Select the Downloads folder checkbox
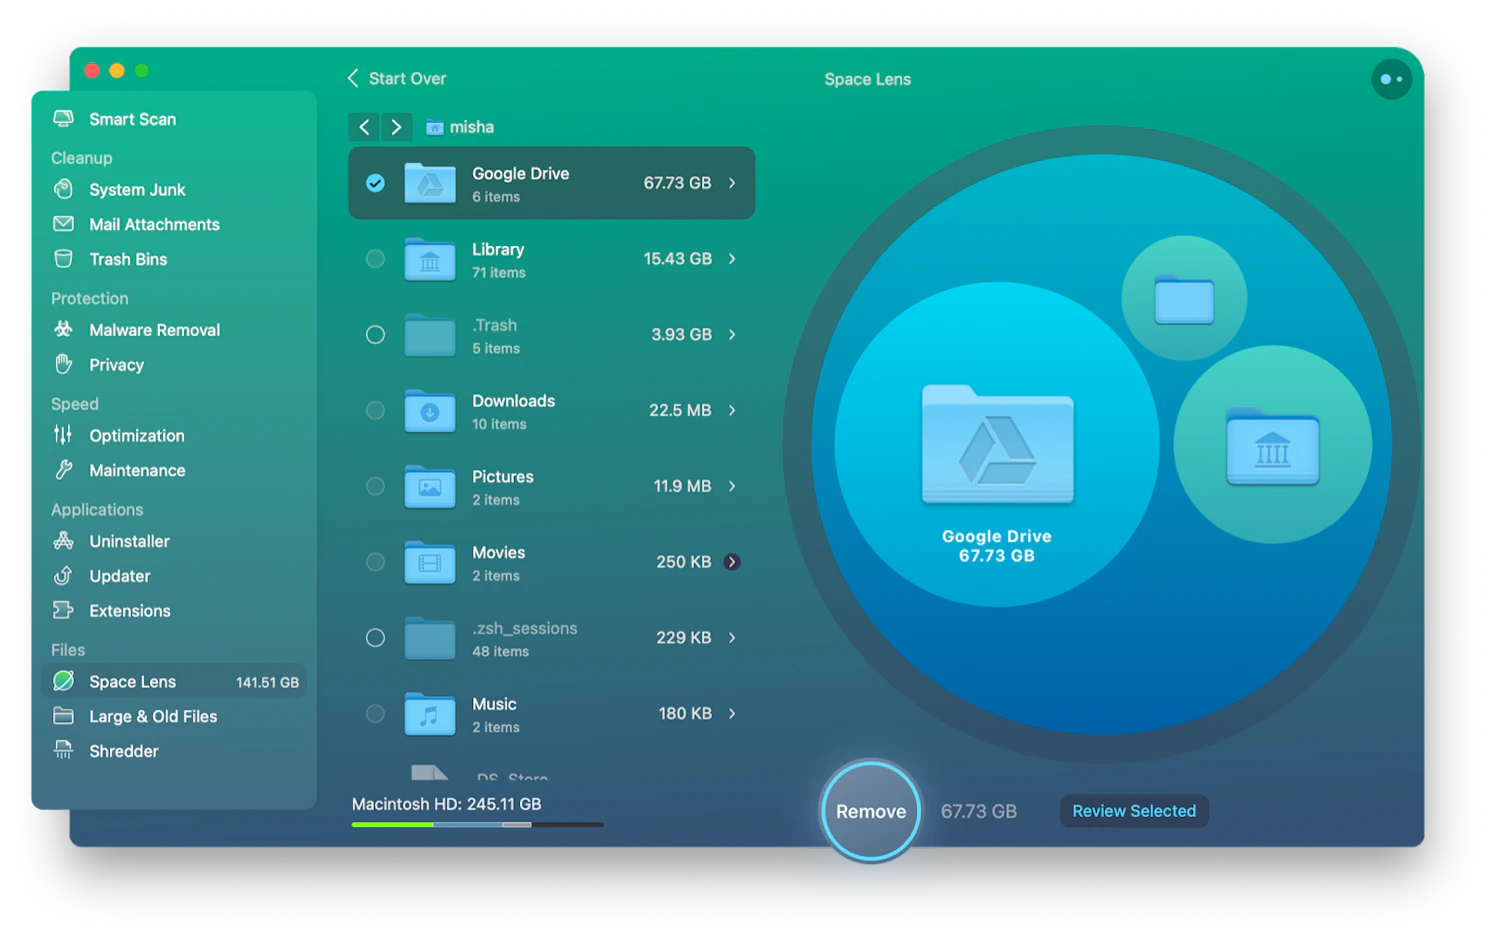Viewport: 1494px width, 939px height. coord(375,410)
